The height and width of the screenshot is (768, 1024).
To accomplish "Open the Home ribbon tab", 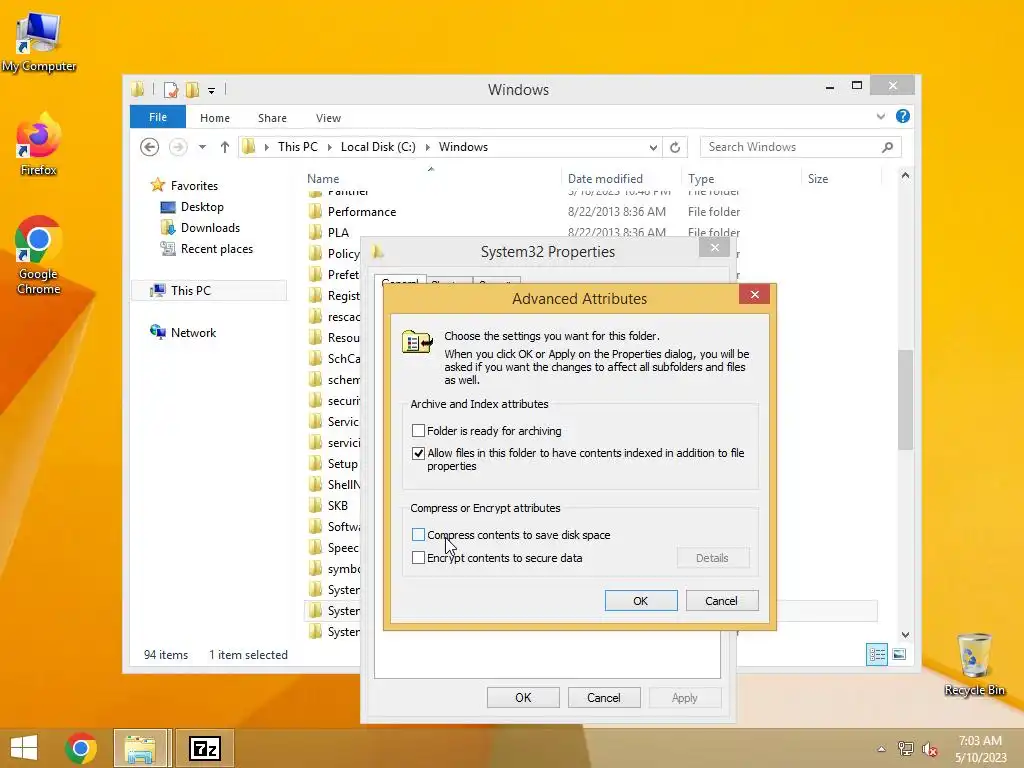I will (215, 118).
